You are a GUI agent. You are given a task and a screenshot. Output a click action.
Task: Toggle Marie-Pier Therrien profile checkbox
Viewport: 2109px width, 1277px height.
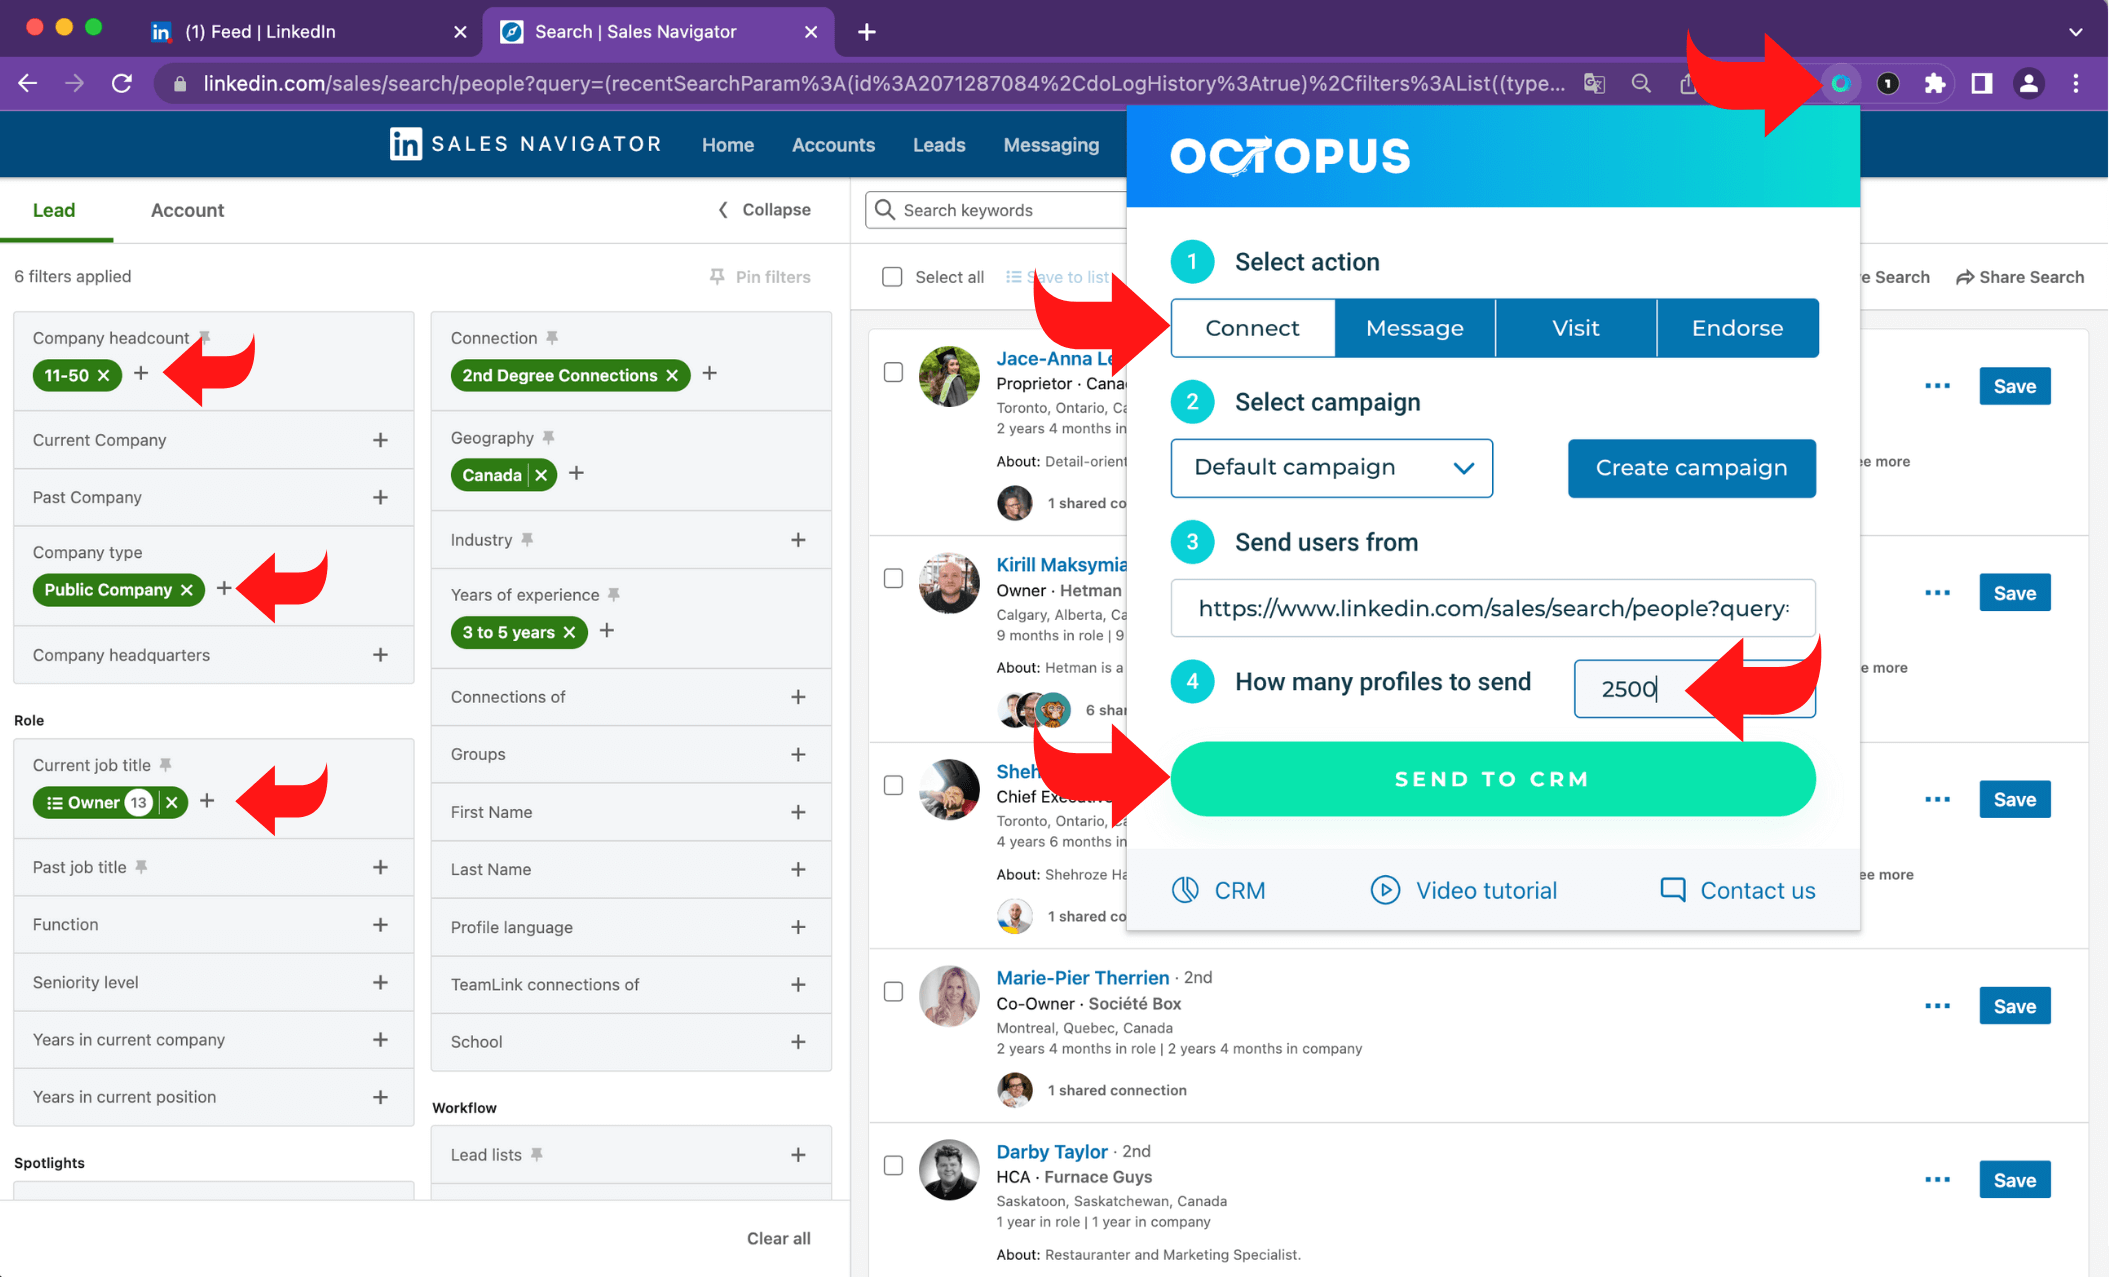click(893, 991)
